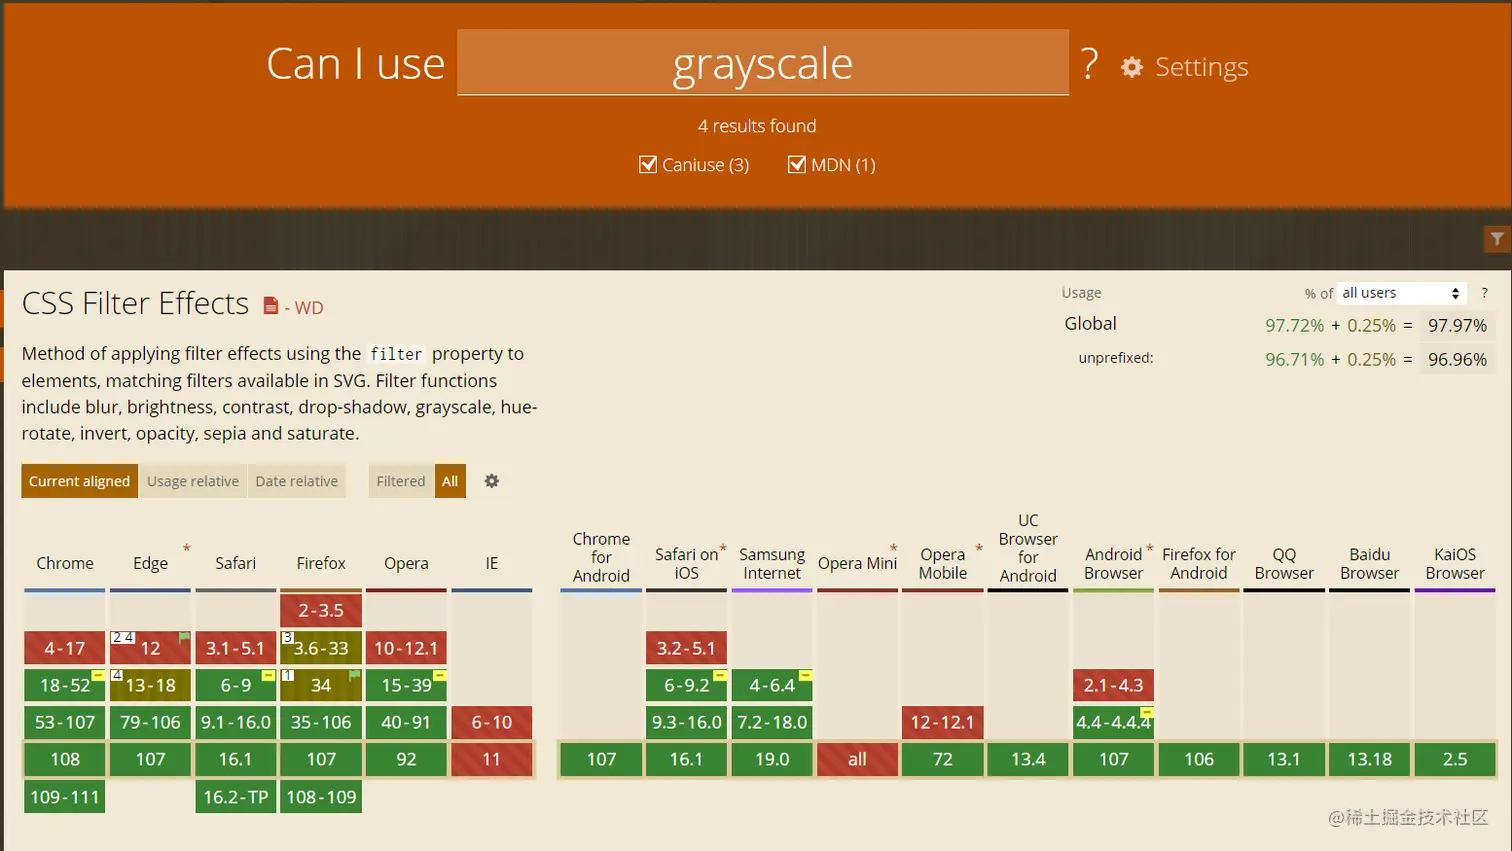
Task: Select Safari versions 9.1-16.0 cell
Action: point(236,722)
